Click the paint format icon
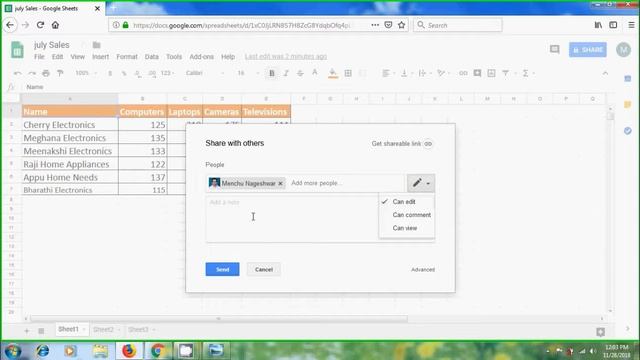 (60, 73)
